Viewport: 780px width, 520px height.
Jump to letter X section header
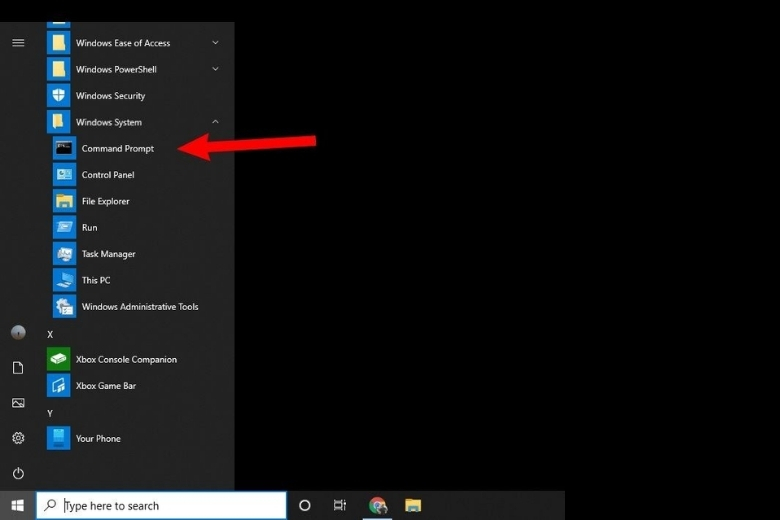click(x=50, y=334)
